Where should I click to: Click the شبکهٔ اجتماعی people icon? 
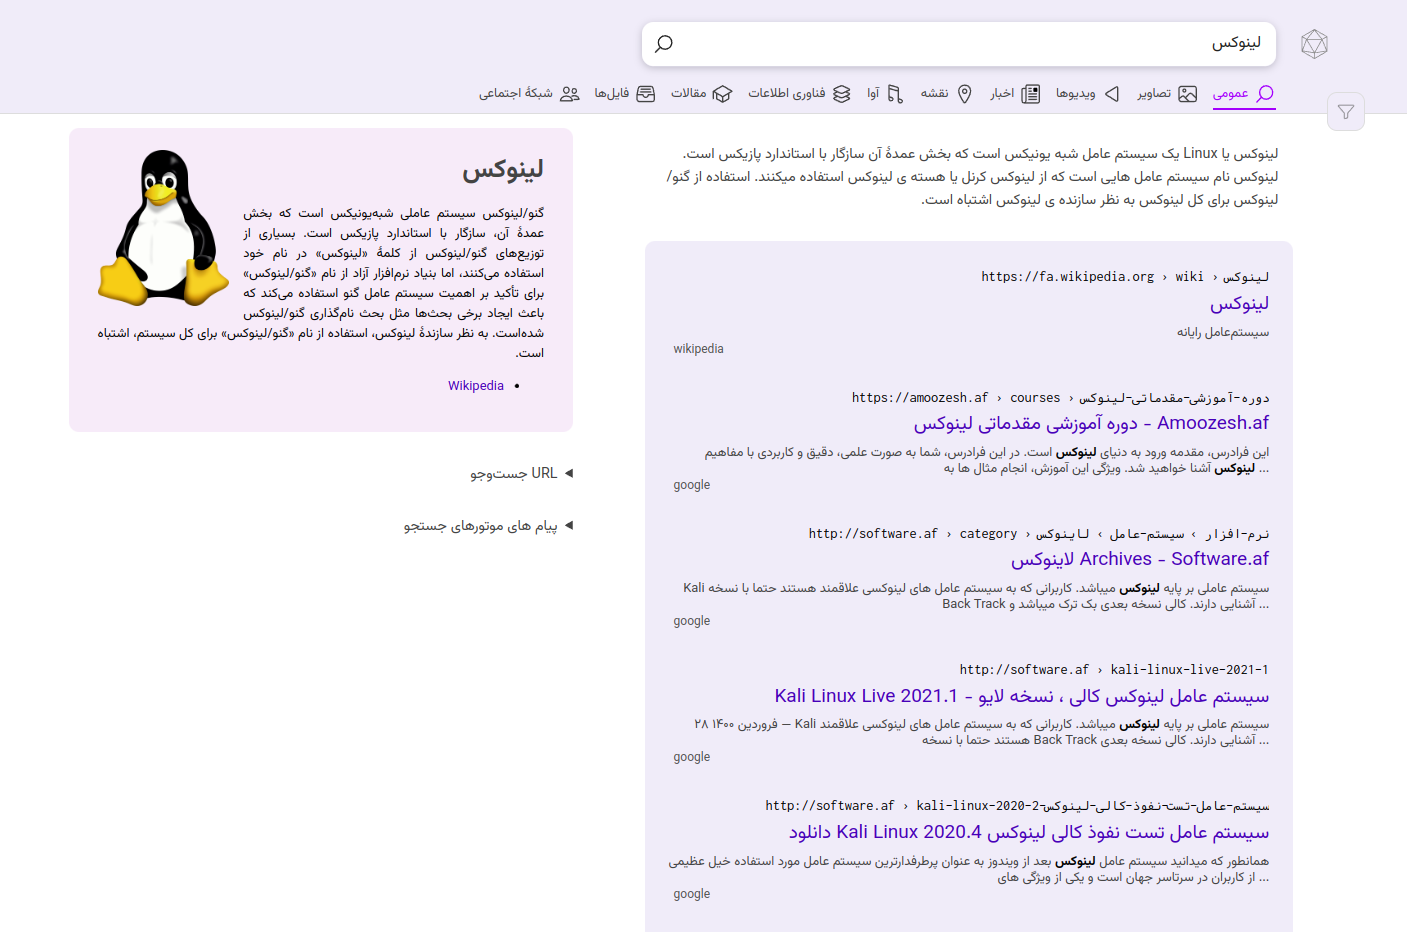tap(570, 93)
